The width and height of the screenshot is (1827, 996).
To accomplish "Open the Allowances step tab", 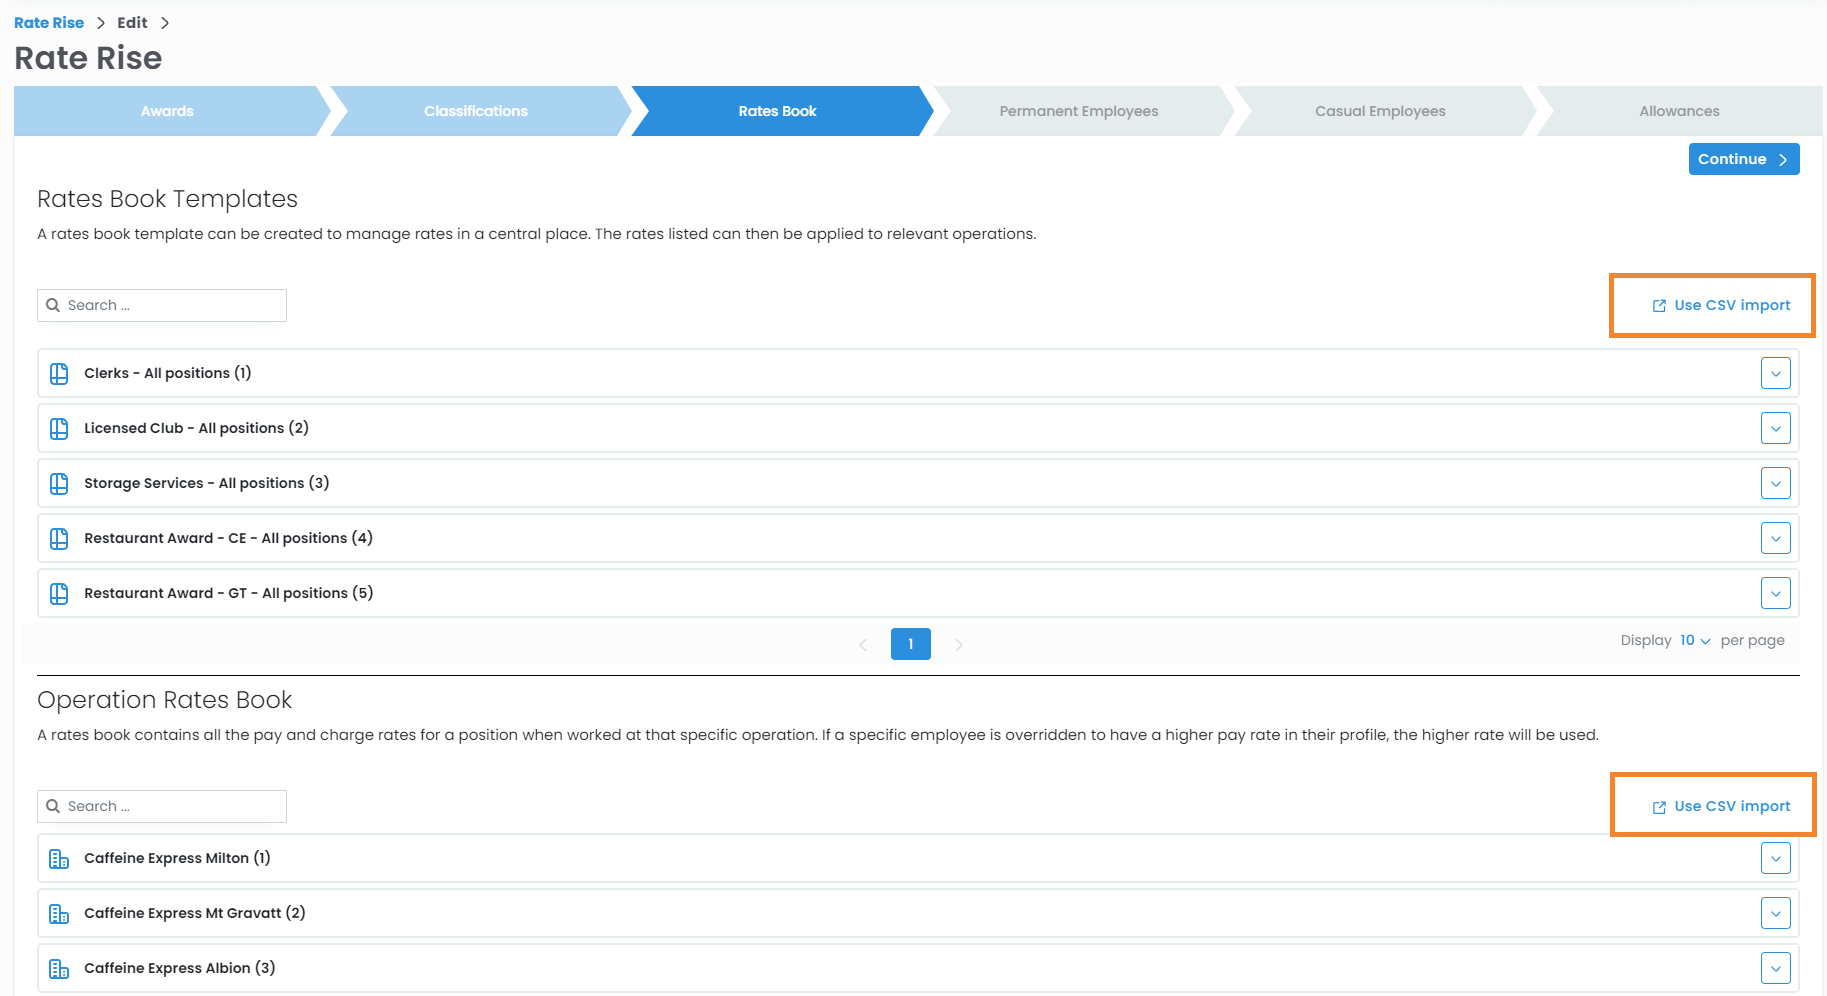I will coord(1679,111).
